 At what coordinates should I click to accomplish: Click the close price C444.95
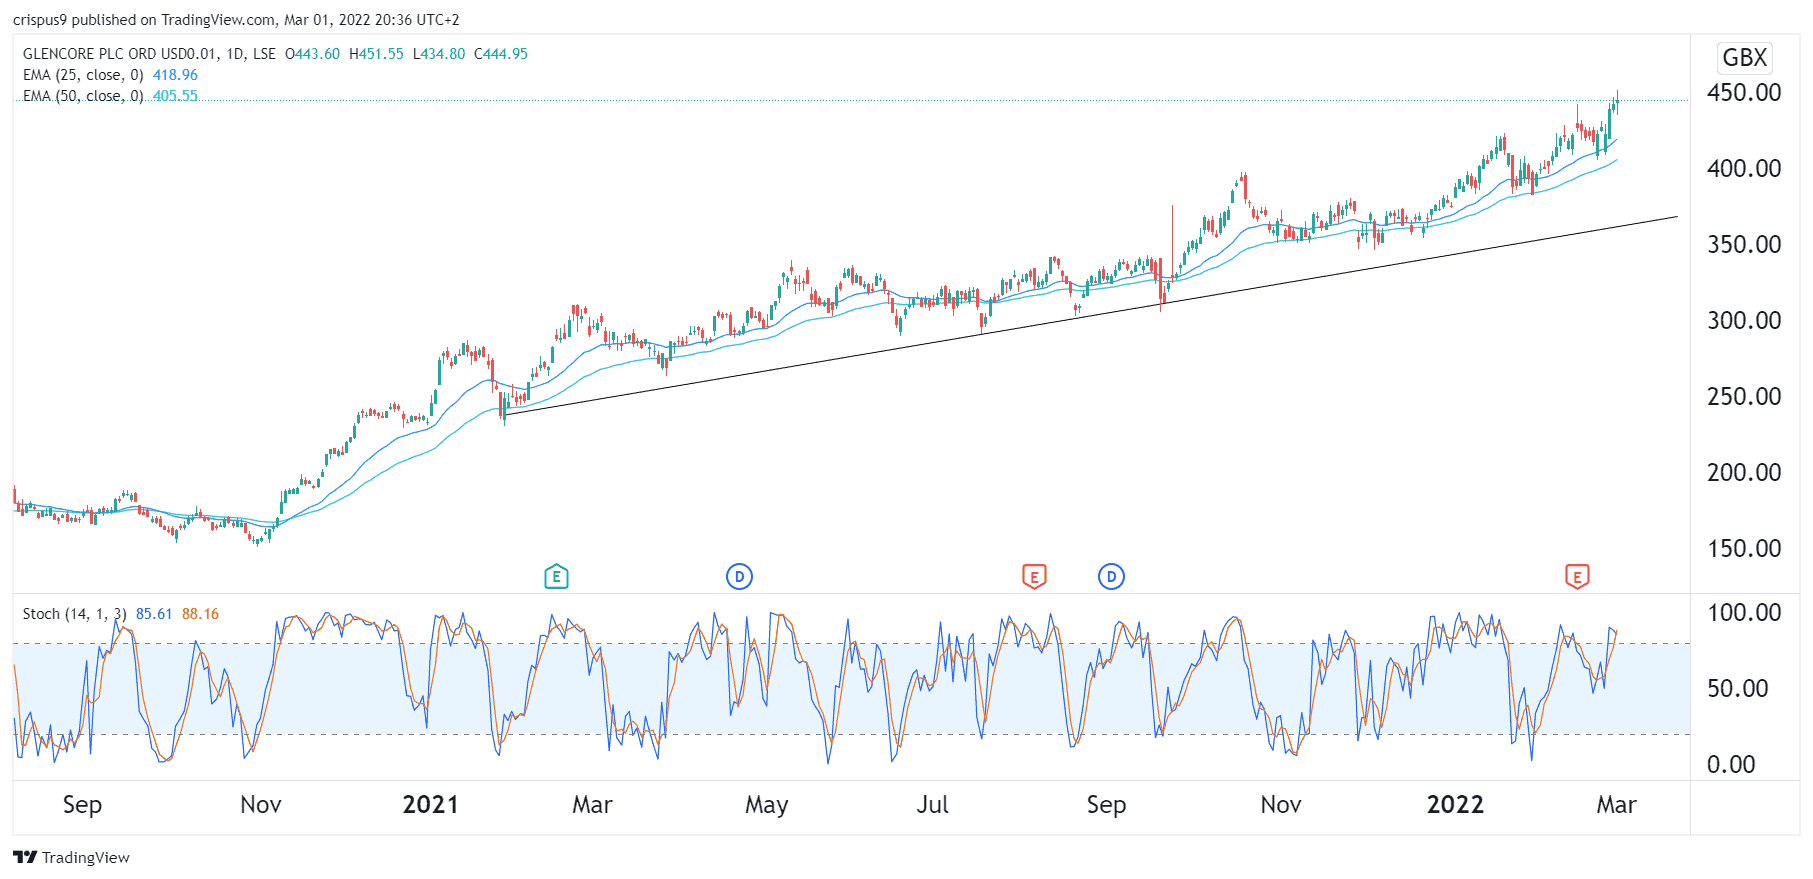click(x=501, y=54)
